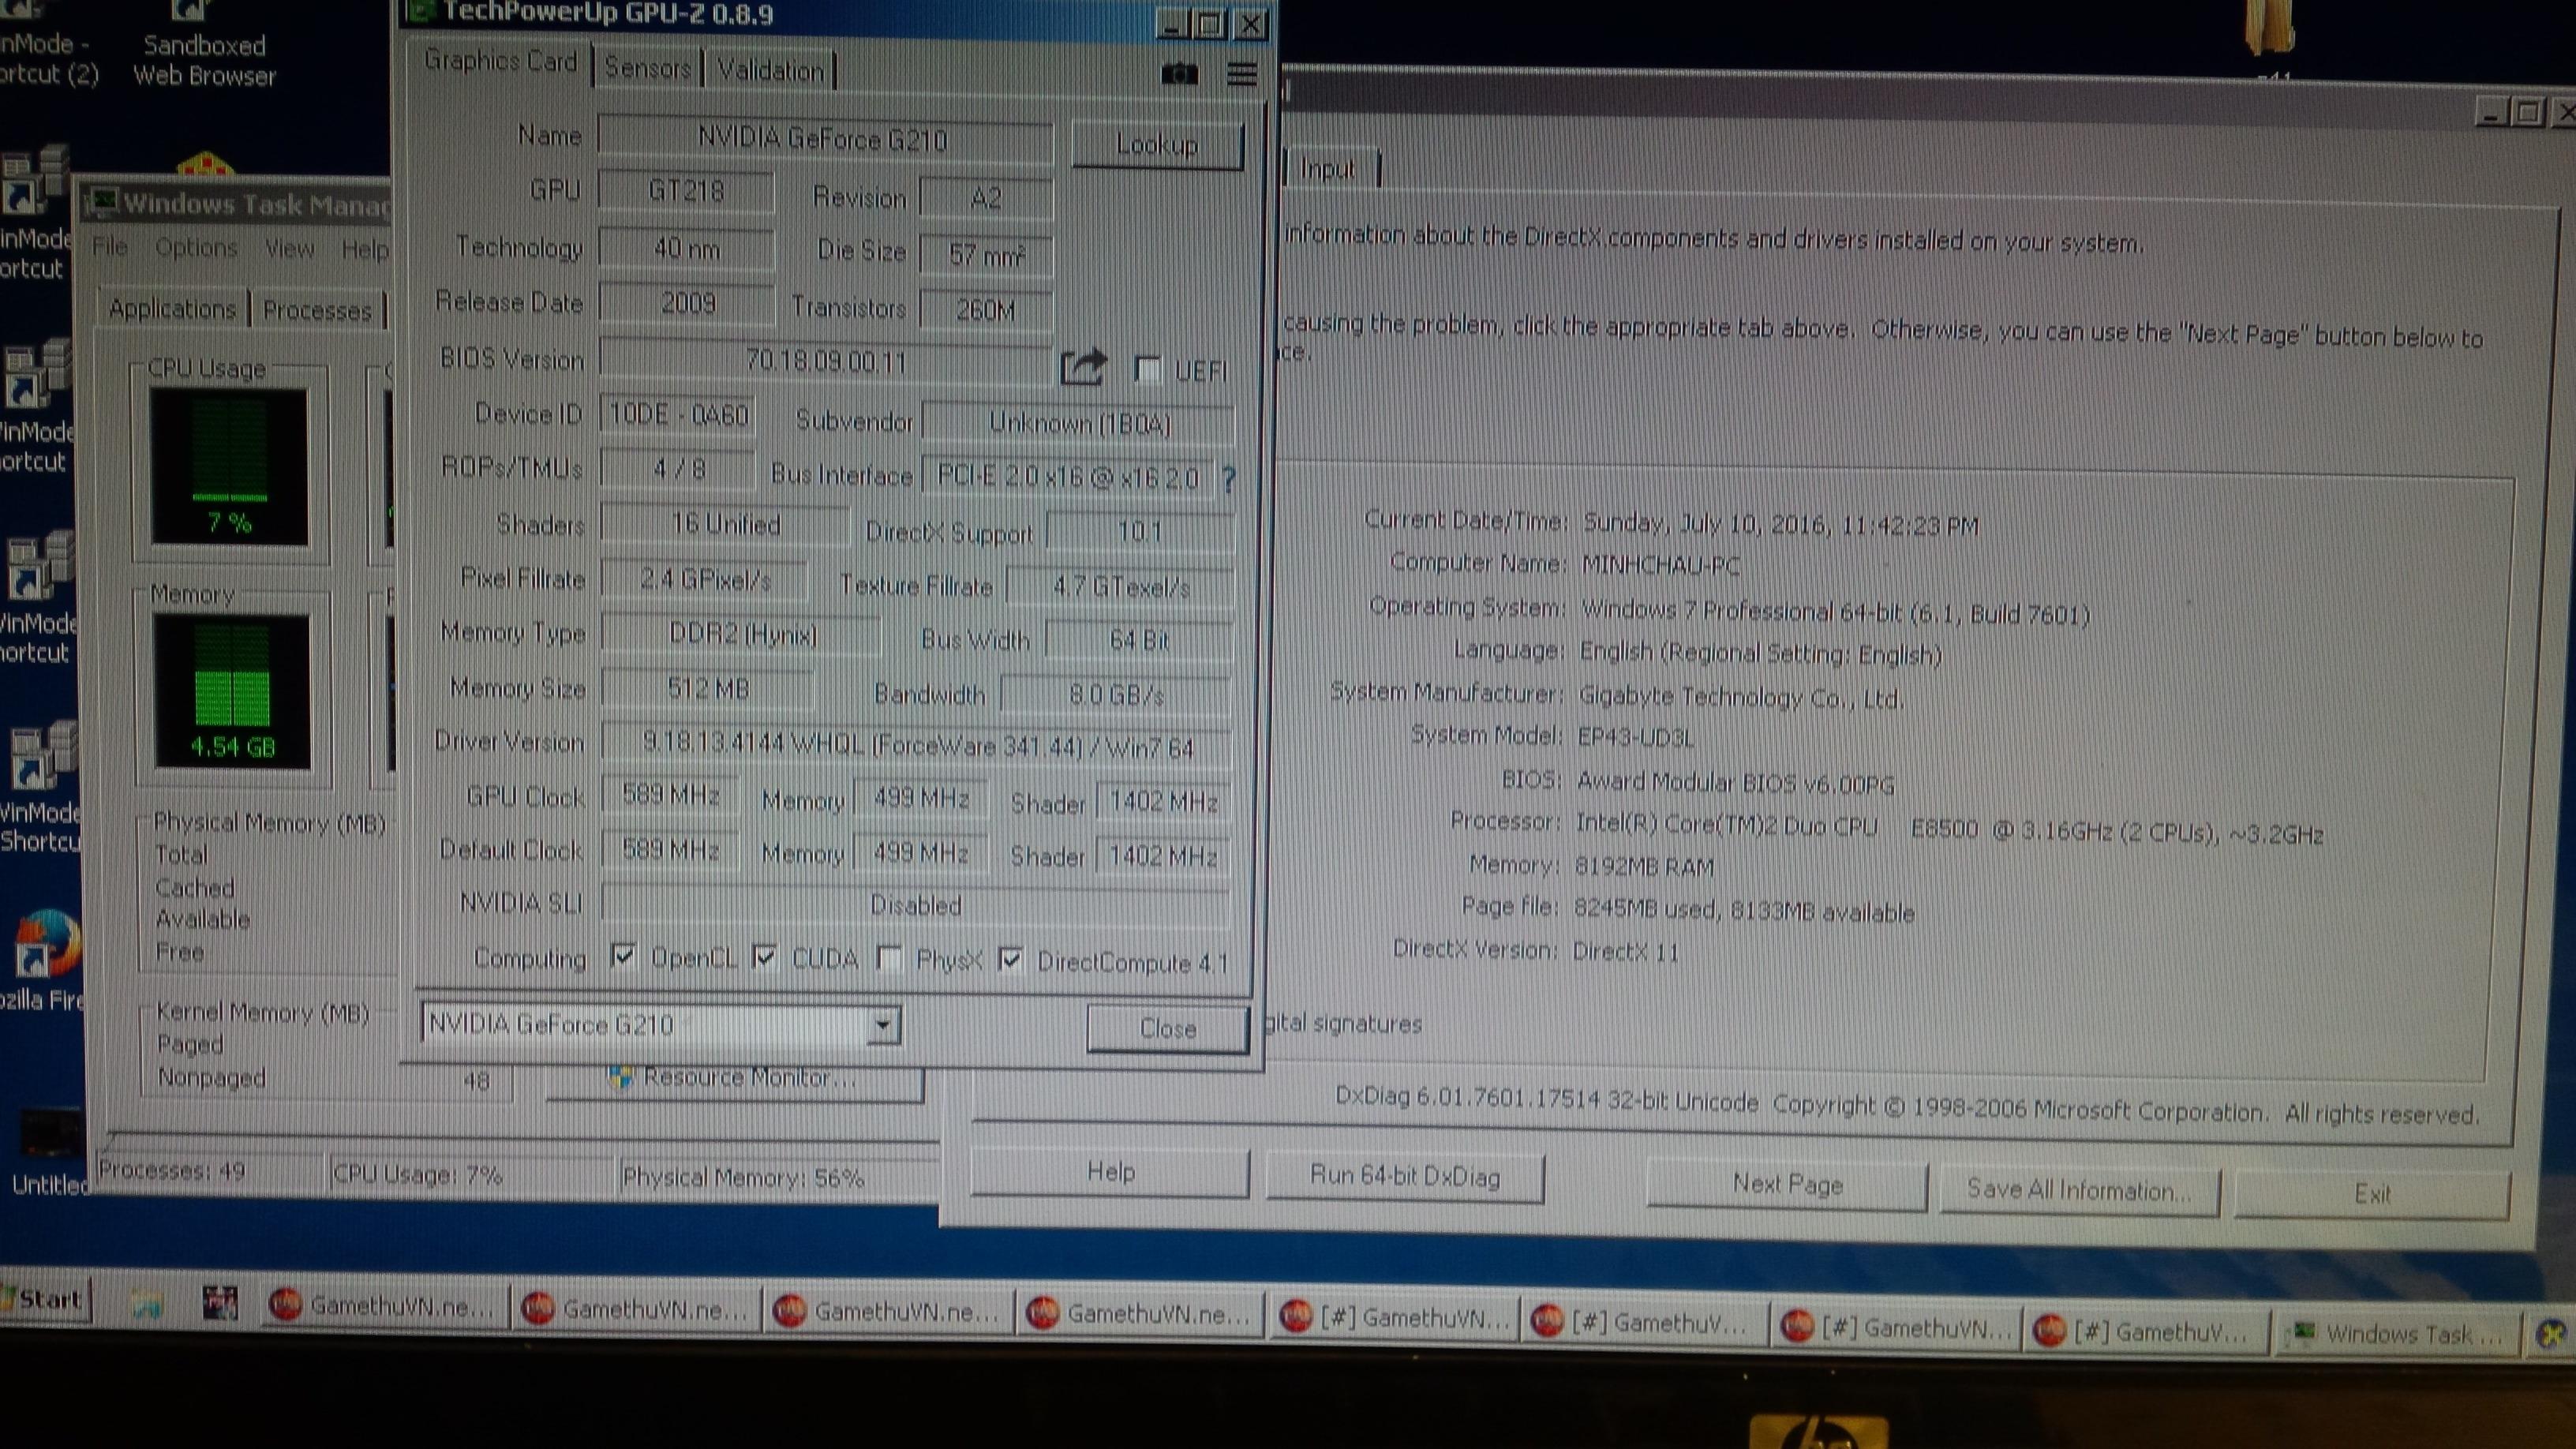Screen dimensions: 2576x1449
Task: Toggle the OpenCL checkbox
Action: point(623,956)
